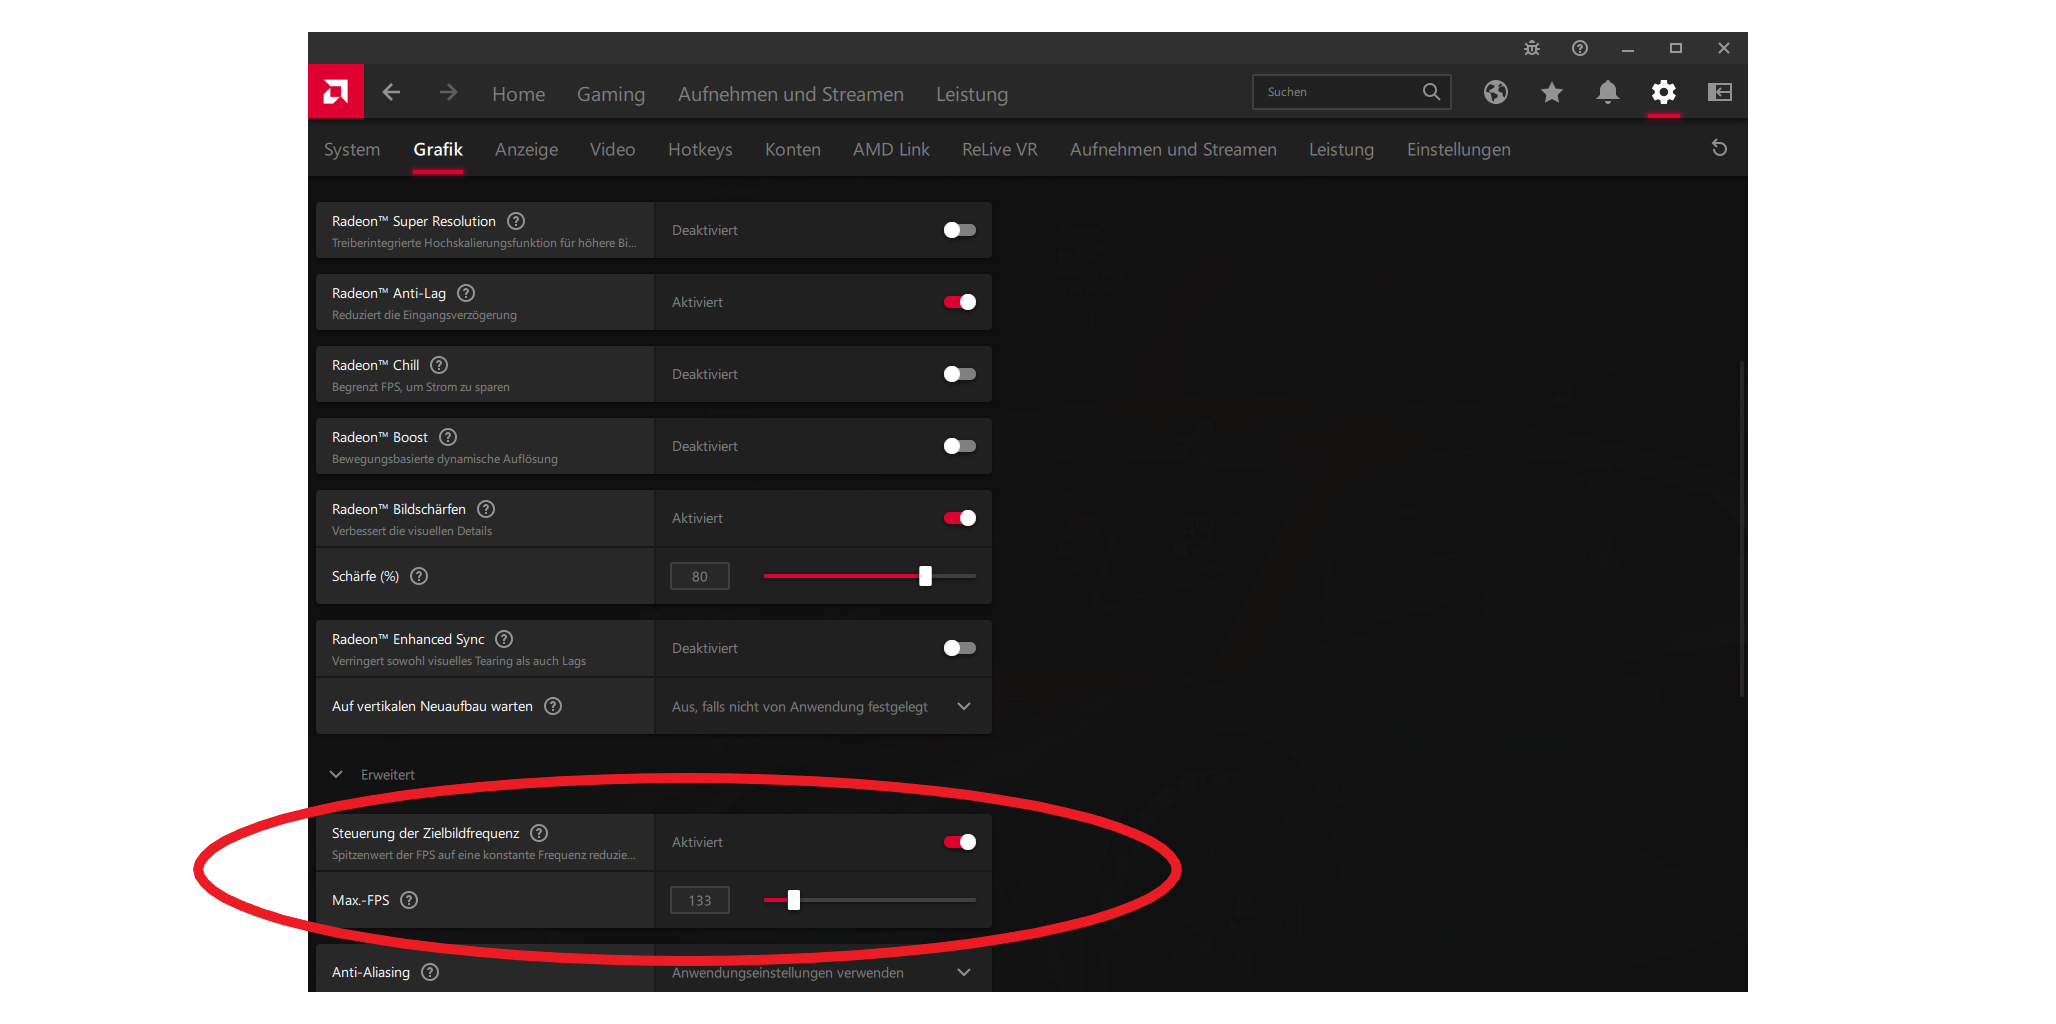The image size is (2056, 1024).
Task: Open Aufnehmen und Streamen settings sub-tab
Action: point(1173,149)
